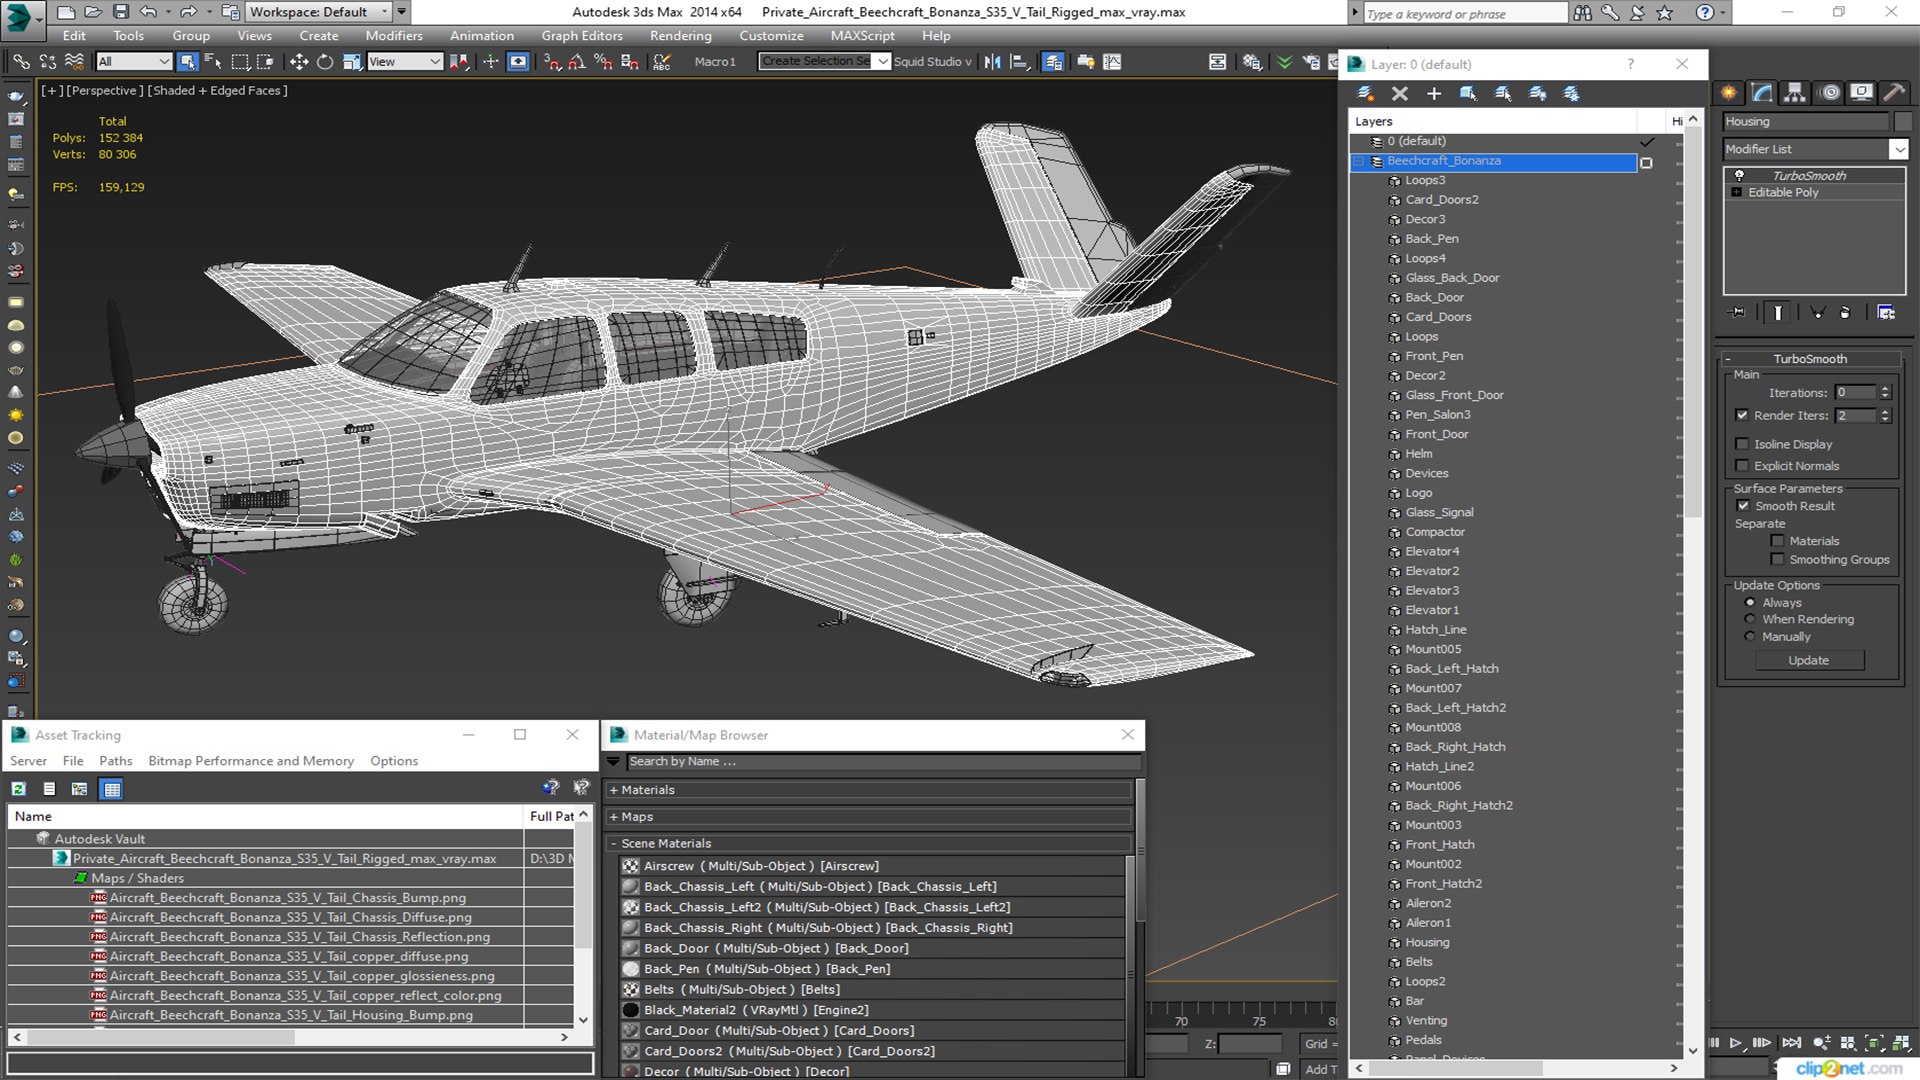The image size is (1920, 1080).
Task: Activate the Select Object arrow tool
Action: (x=187, y=62)
